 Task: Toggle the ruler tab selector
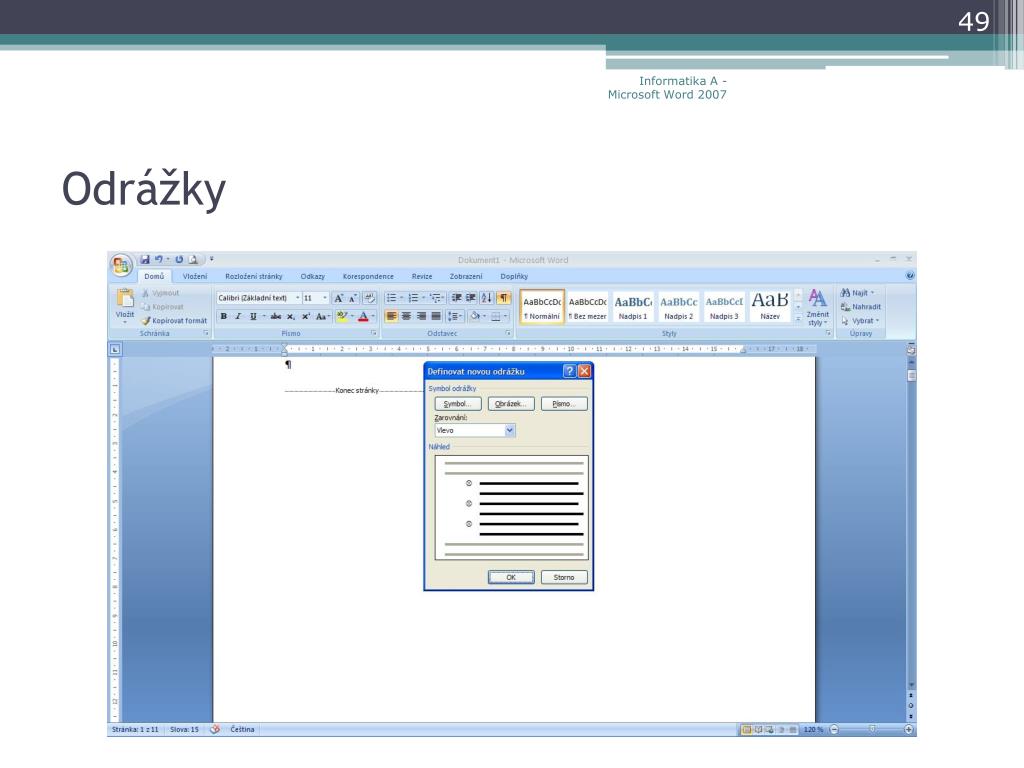pos(115,349)
